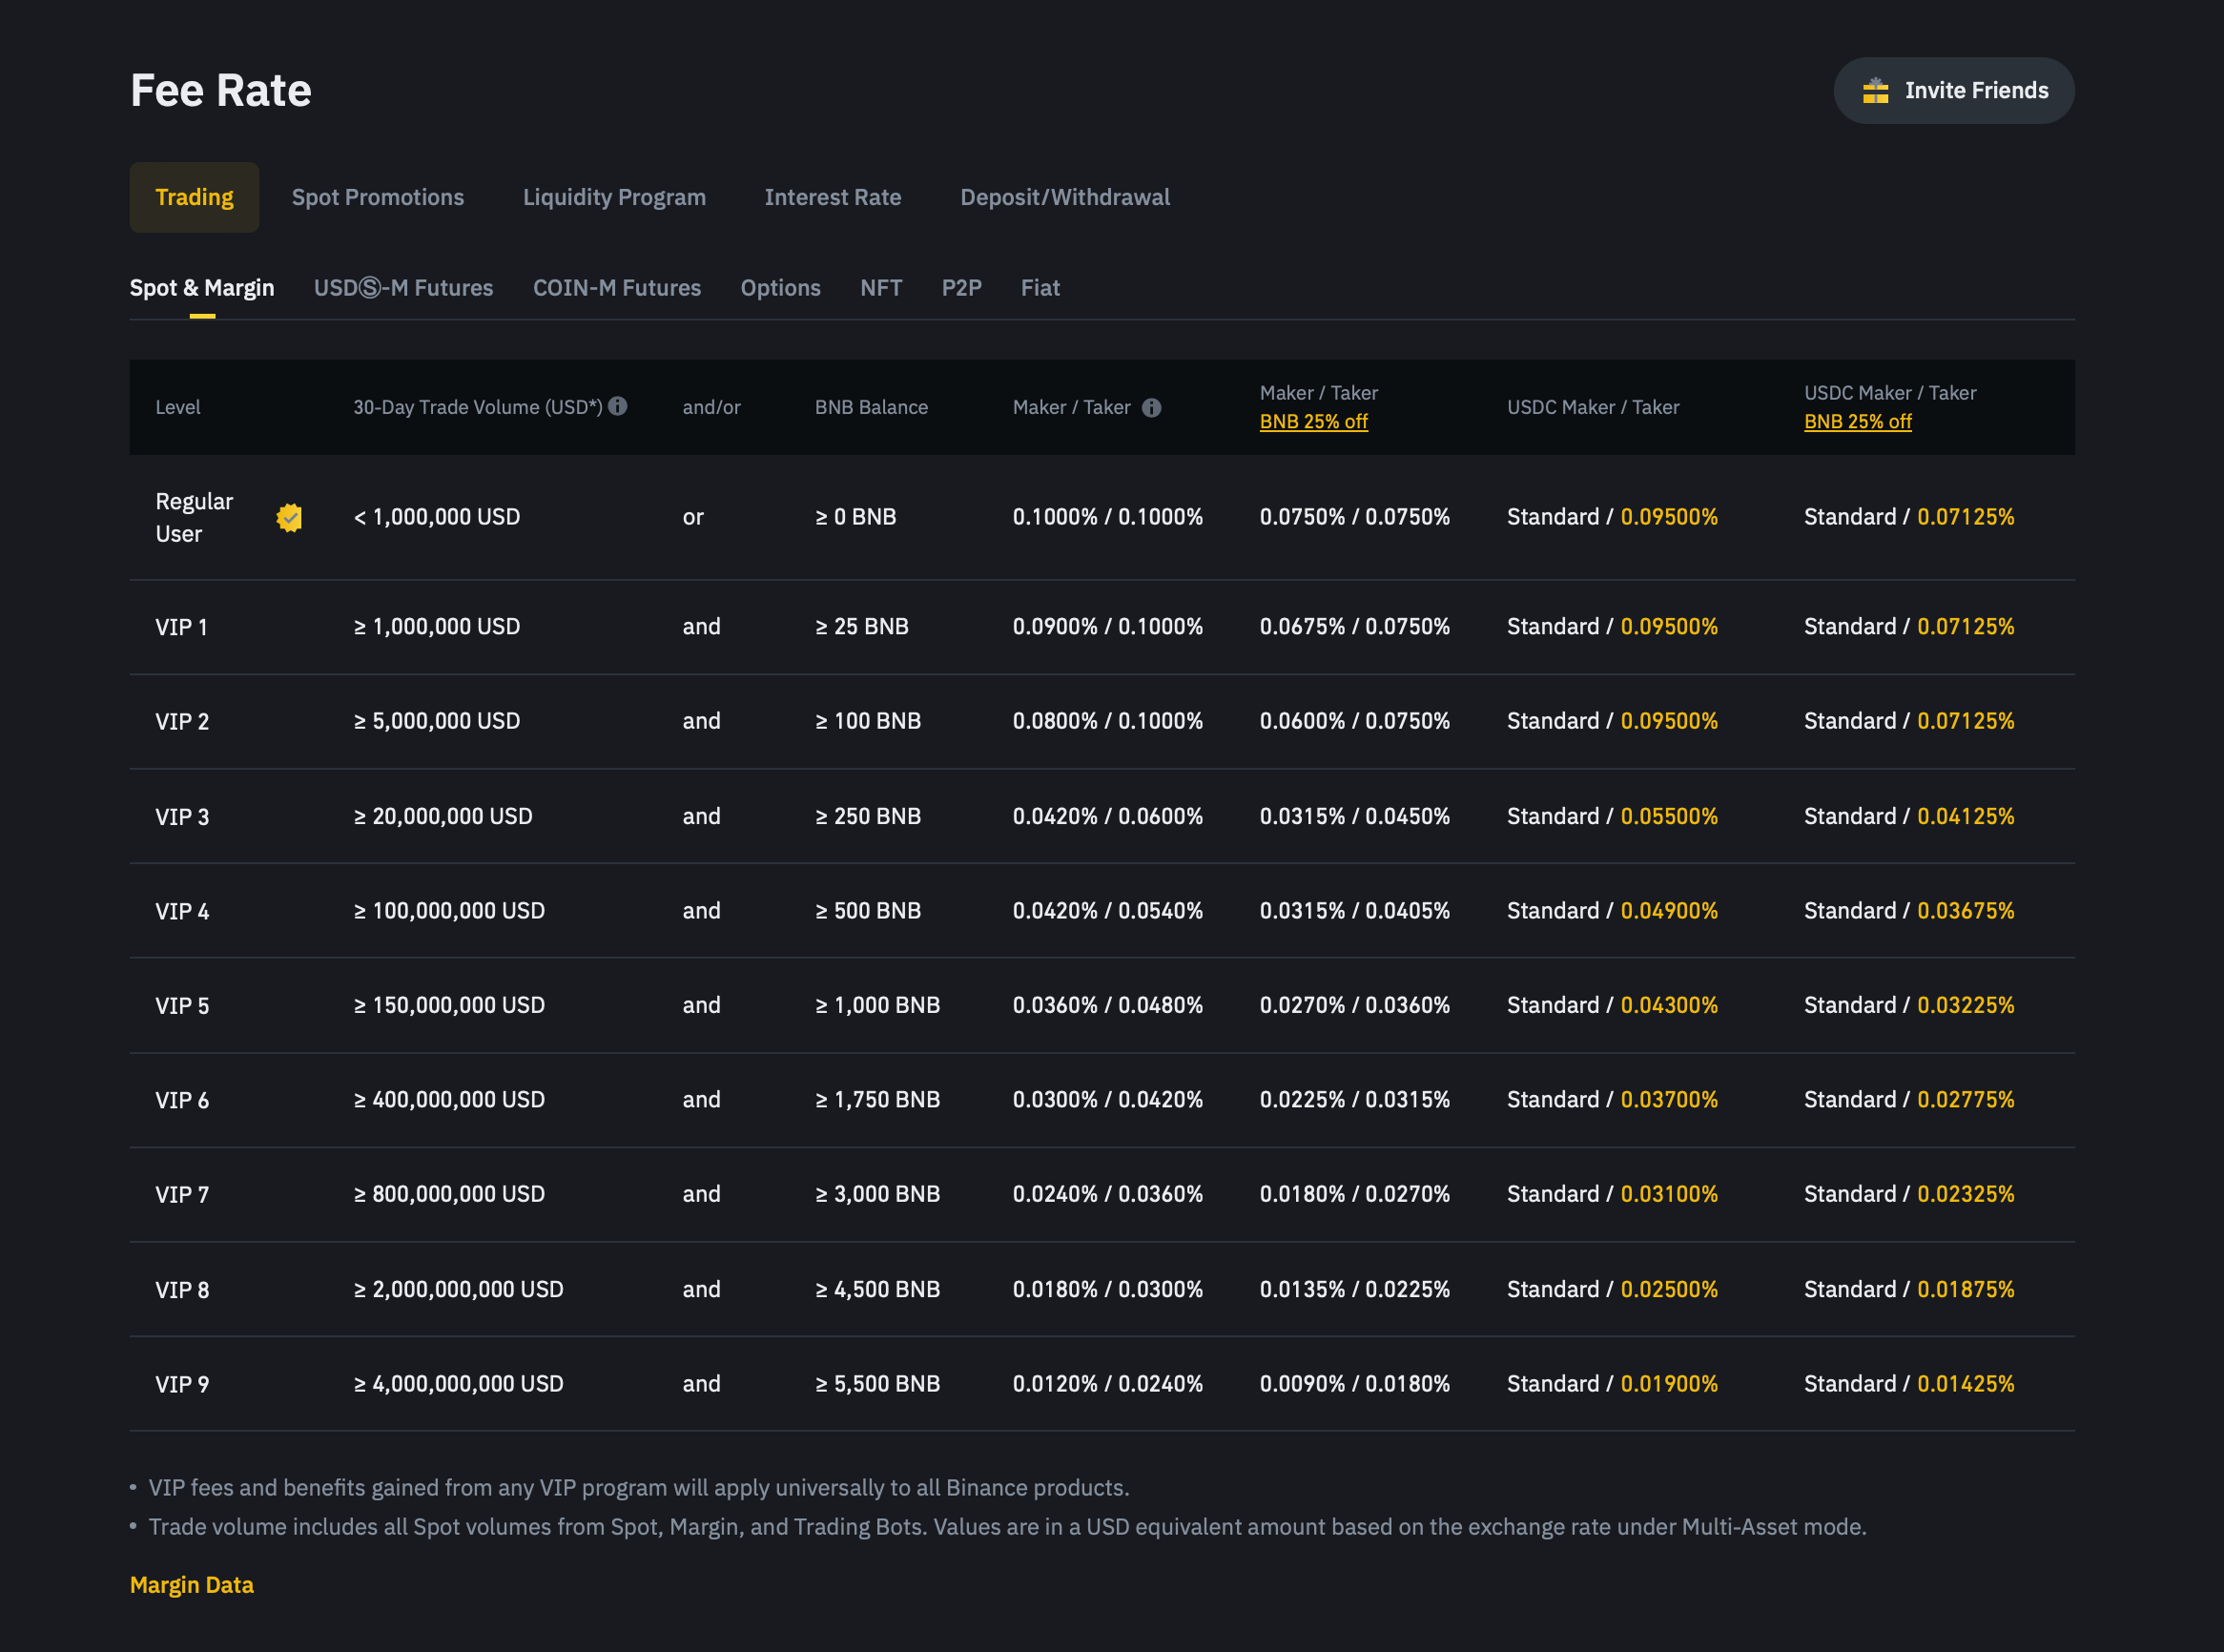Click the '0.0270% / 0.0360%' discounted fee cell
Screen dimensions: 2224x1652
pos(1355,1005)
